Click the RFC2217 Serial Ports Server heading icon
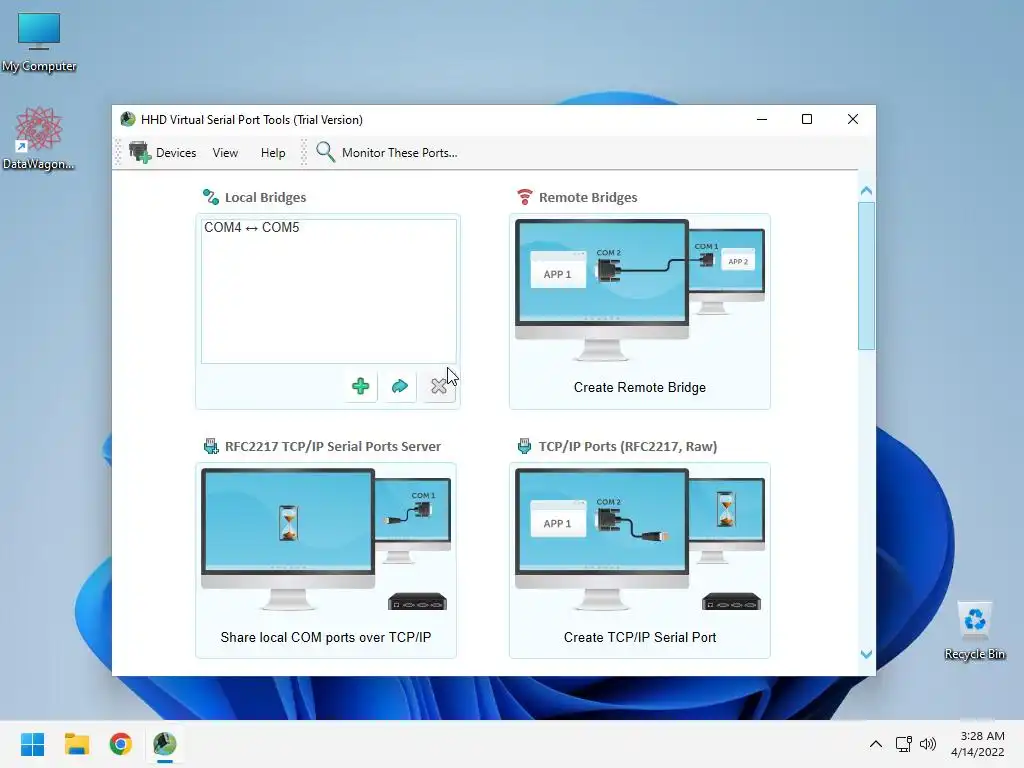1024x768 pixels. point(210,446)
